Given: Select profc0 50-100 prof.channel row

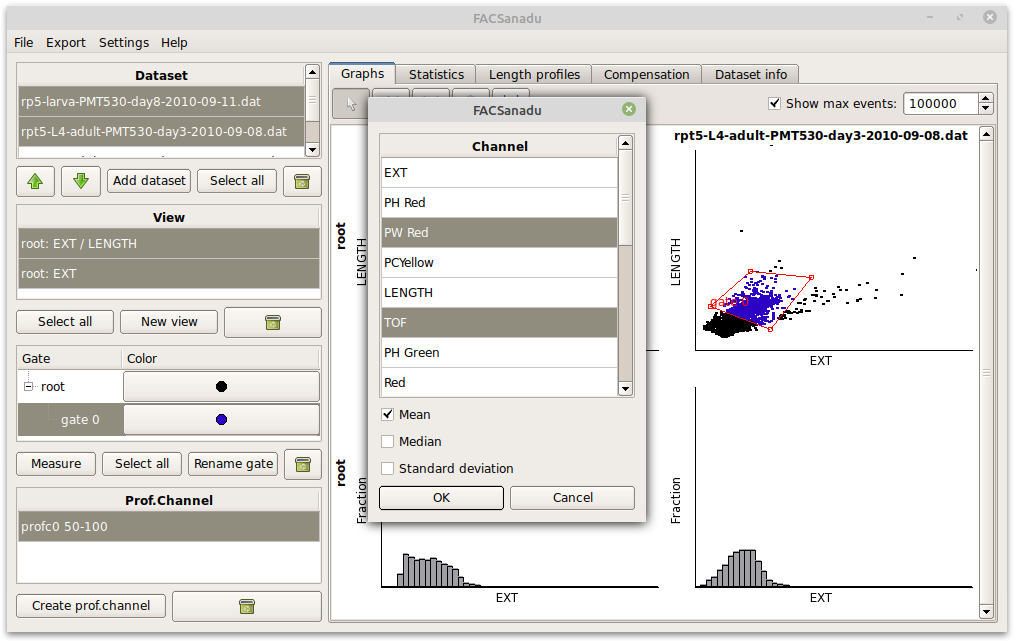Looking at the screenshot, I should pos(169,527).
